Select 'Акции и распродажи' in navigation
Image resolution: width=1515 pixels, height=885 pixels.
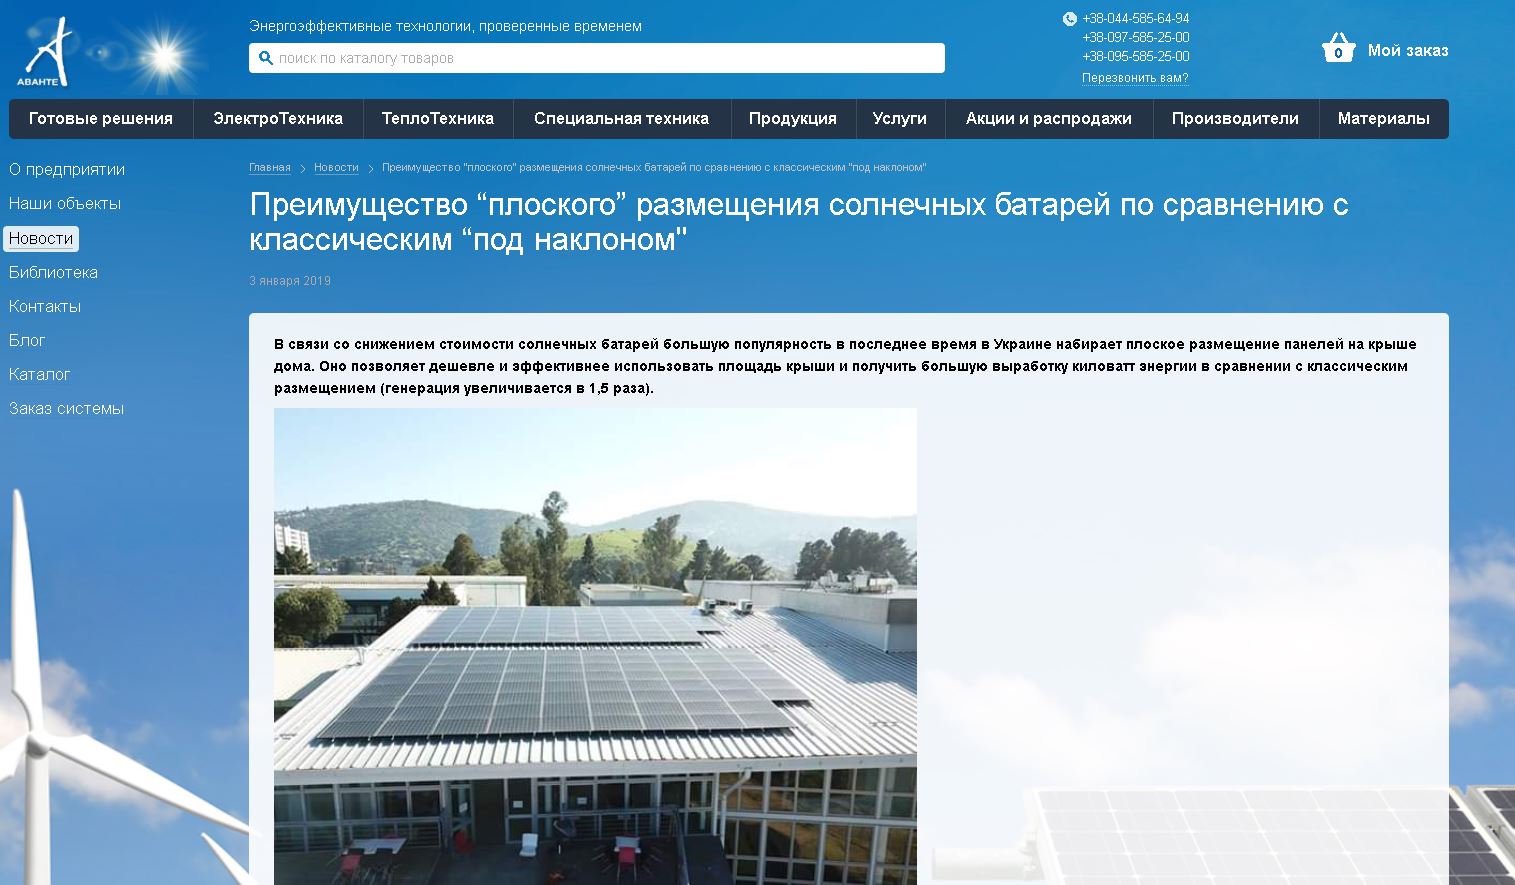pos(1048,119)
